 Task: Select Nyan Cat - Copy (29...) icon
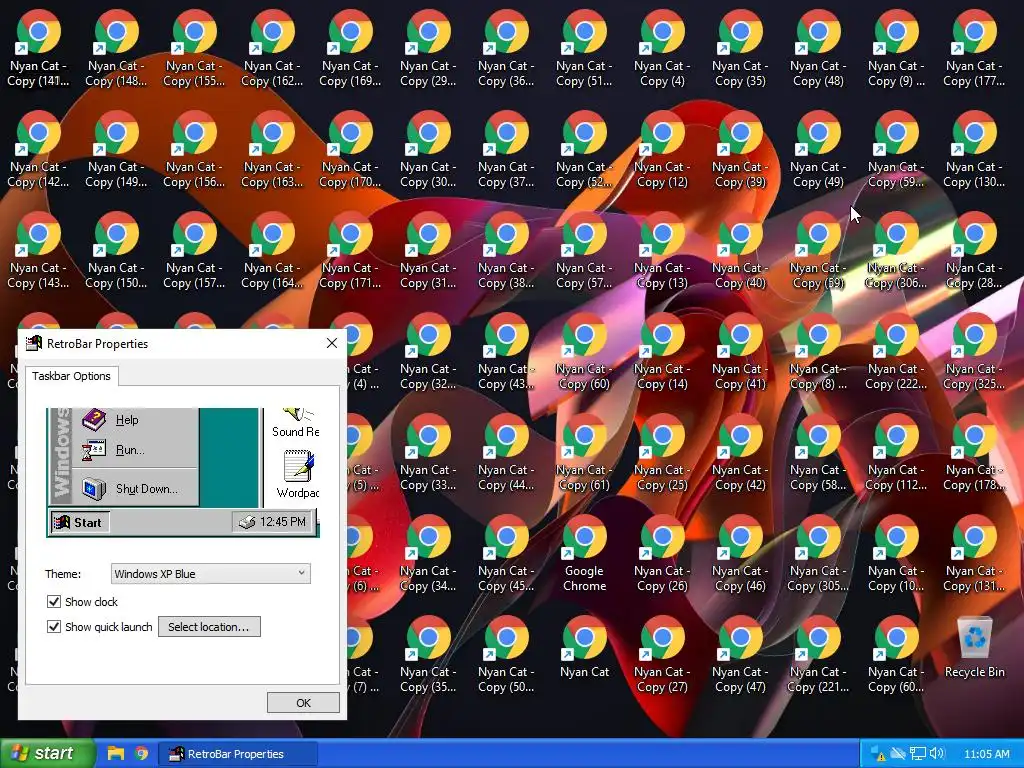[428, 48]
